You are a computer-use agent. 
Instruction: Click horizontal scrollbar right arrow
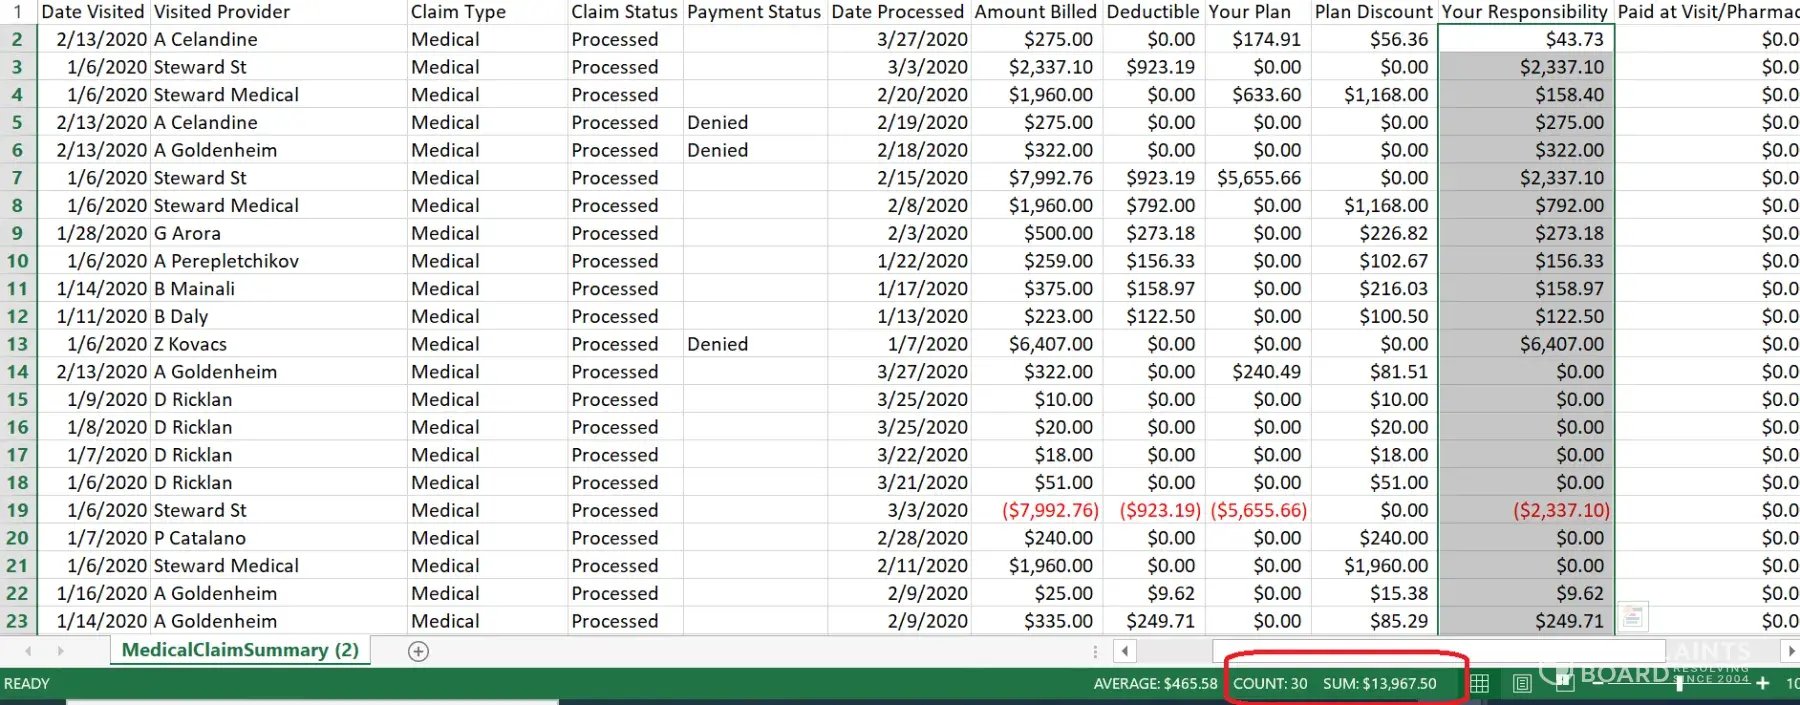1790,651
